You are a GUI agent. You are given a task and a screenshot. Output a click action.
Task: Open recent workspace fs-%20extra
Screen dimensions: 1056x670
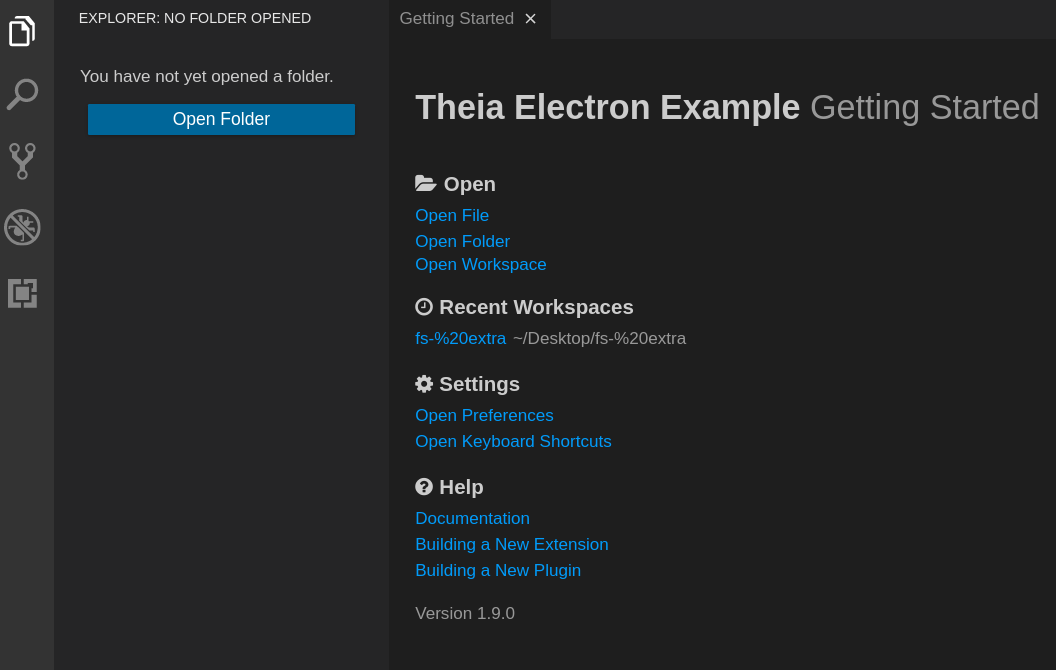[x=461, y=339]
